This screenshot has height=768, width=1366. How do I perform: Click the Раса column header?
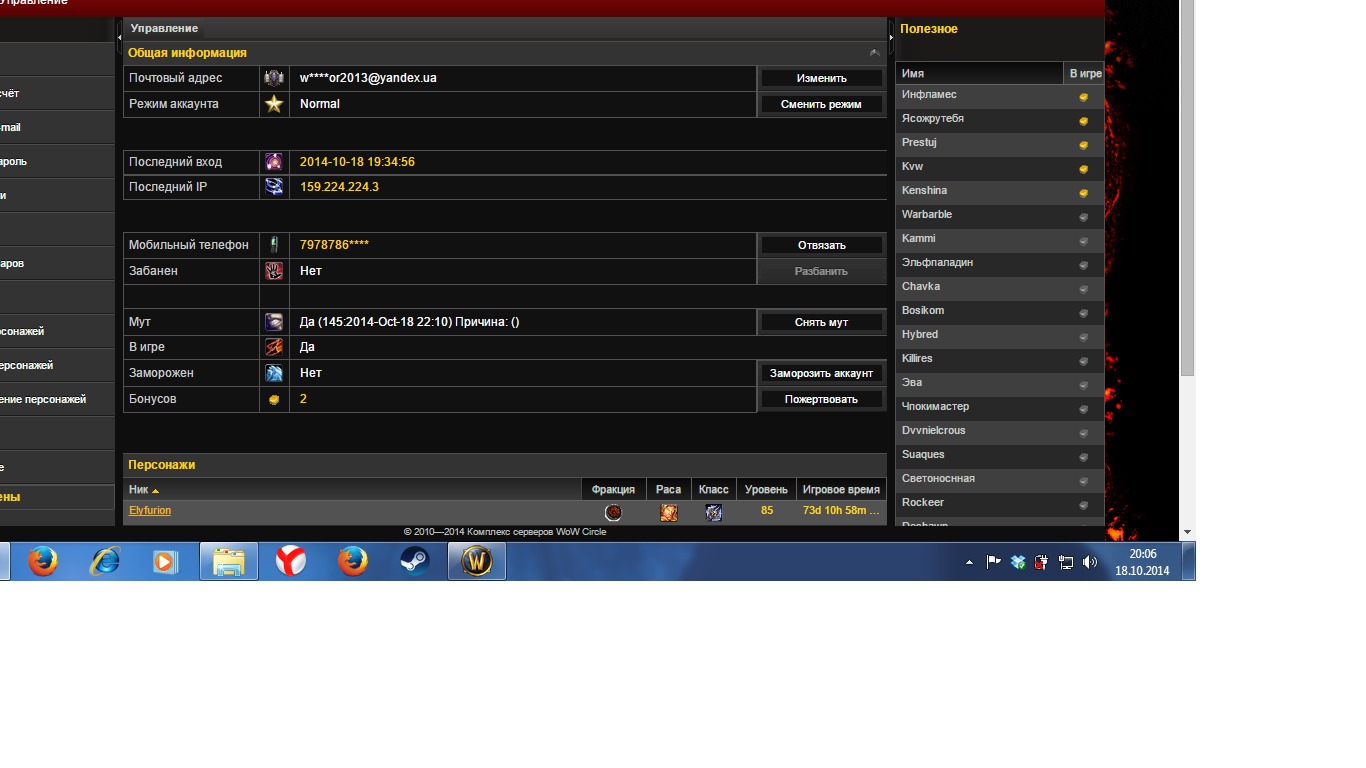click(x=668, y=489)
